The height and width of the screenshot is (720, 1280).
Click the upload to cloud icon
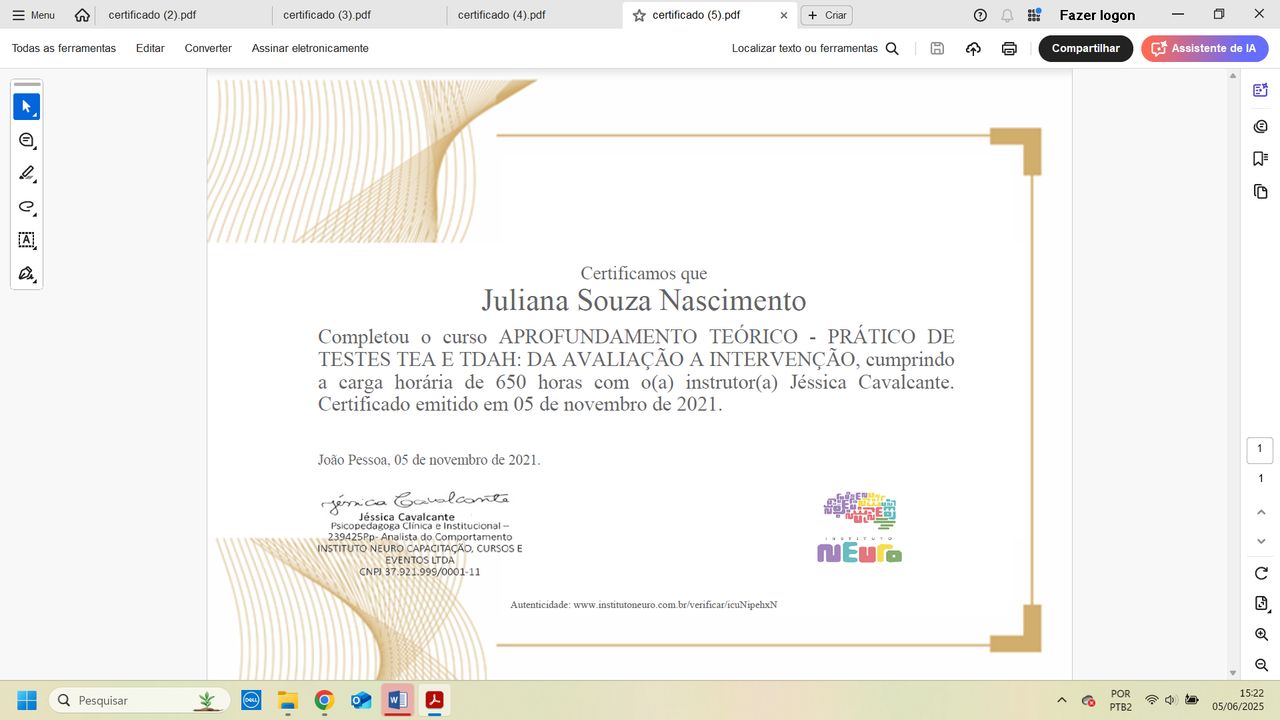(x=973, y=48)
